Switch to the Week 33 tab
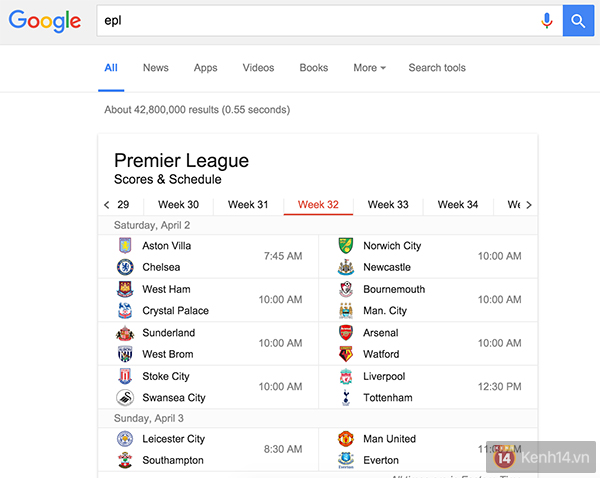The height and width of the screenshot is (478, 600). [x=388, y=205]
